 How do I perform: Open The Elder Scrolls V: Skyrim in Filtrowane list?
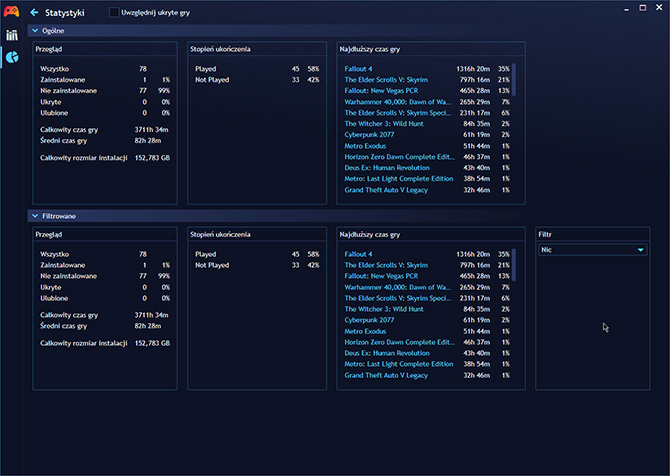[x=386, y=265]
